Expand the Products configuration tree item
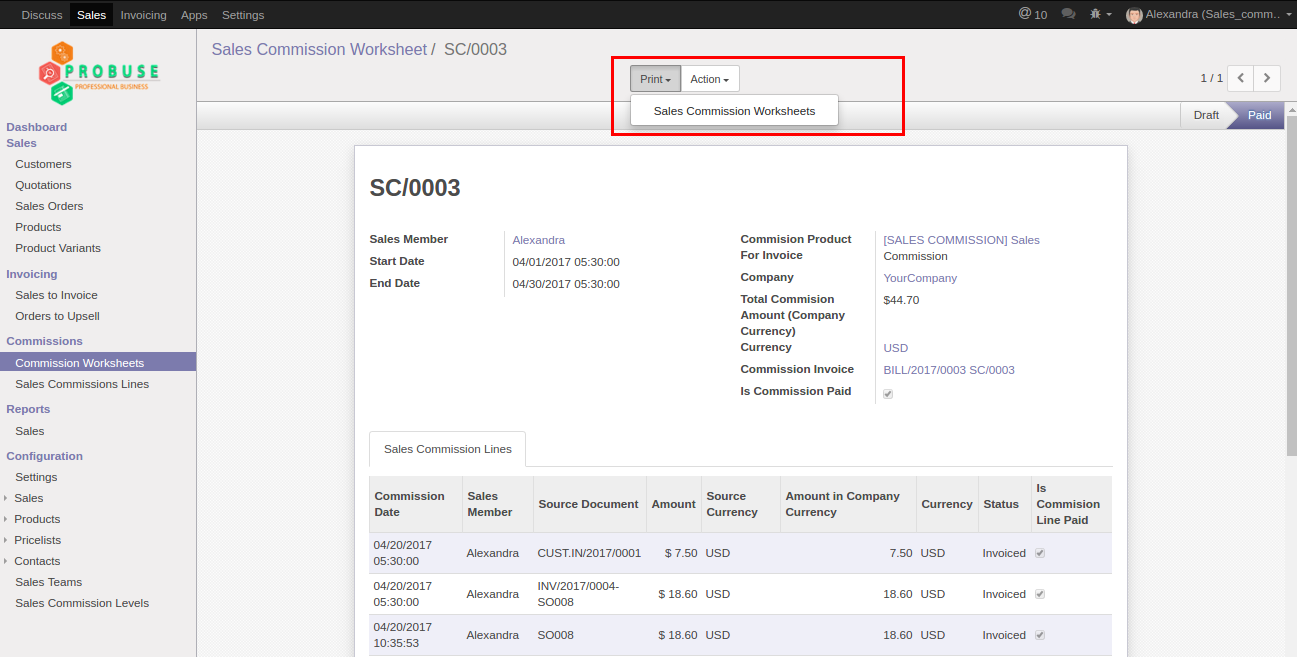Viewport: 1297px width, 657px height. coord(37,519)
